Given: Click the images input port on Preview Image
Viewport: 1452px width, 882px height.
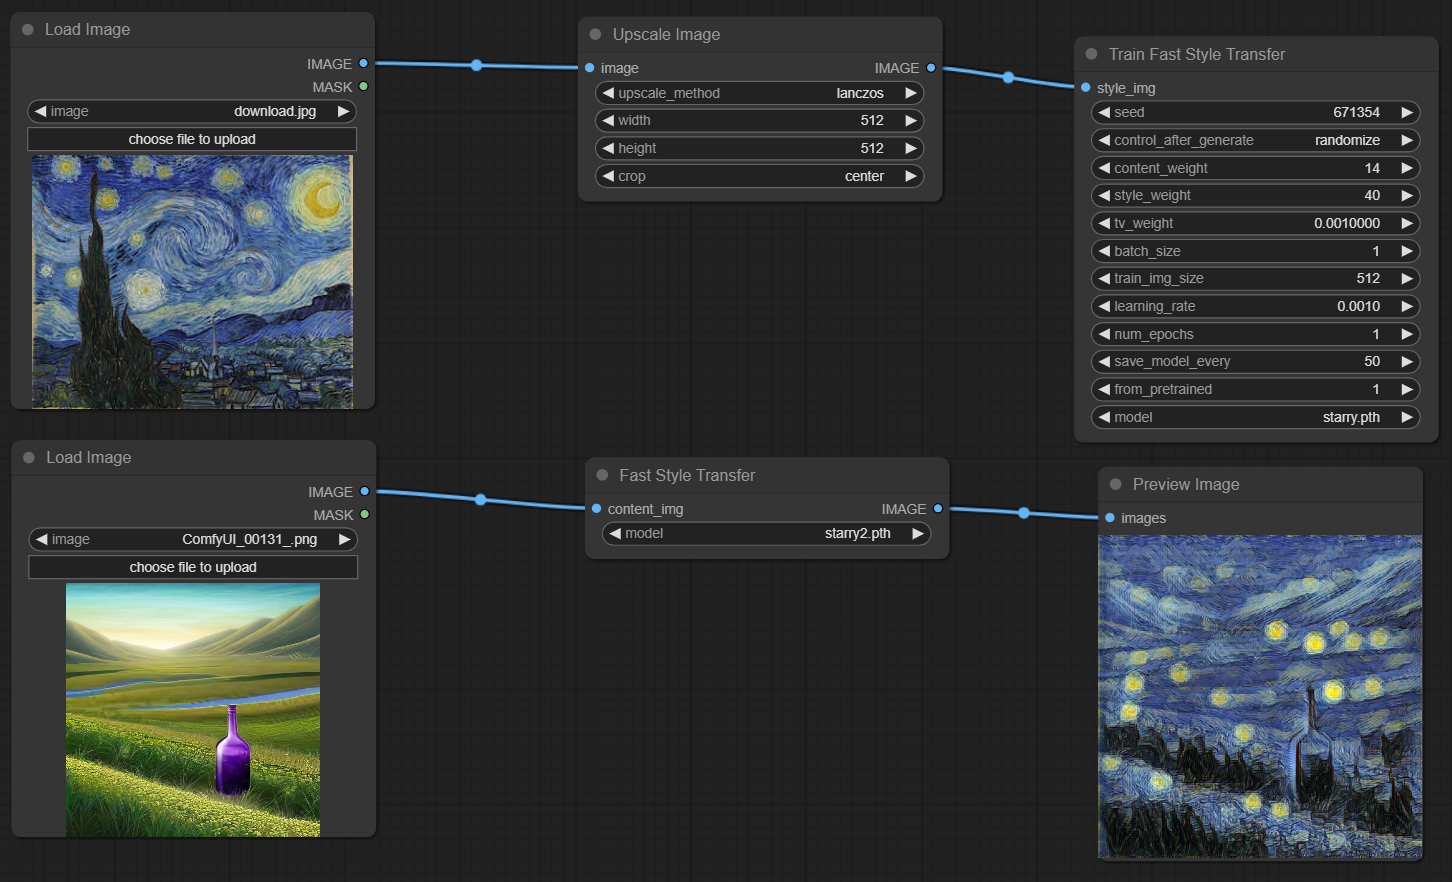Looking at the screenshot, I should (1110, 518).
